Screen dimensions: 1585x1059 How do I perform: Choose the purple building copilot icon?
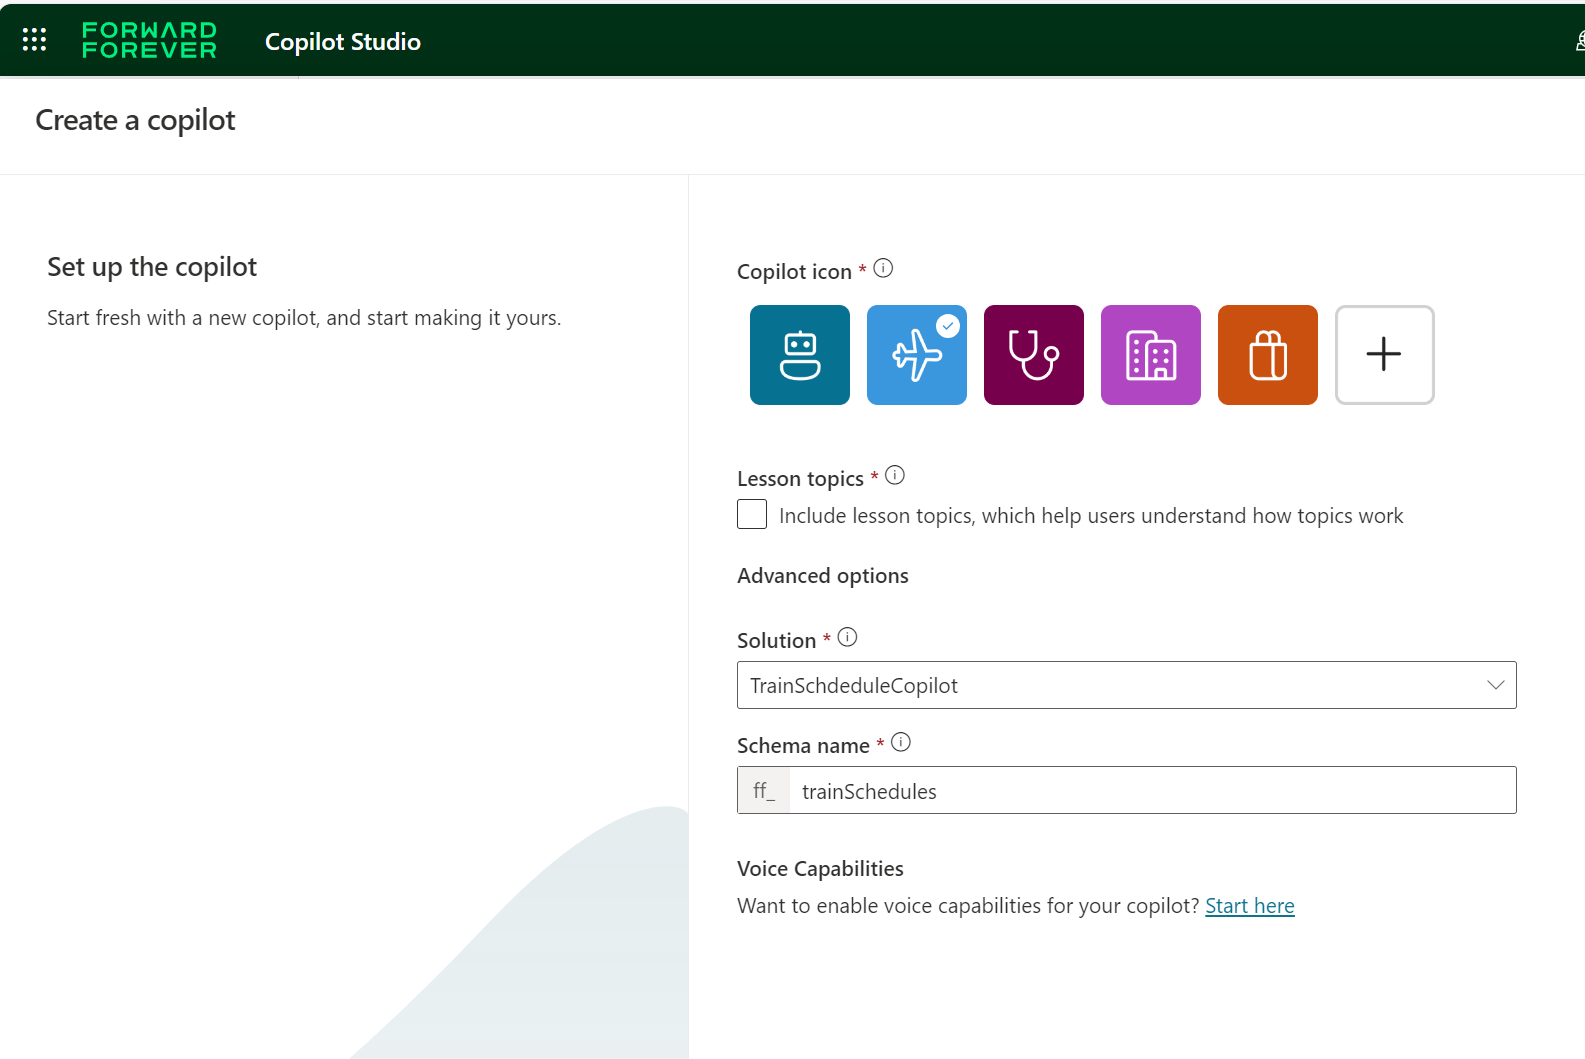(x=1150, y=355)
